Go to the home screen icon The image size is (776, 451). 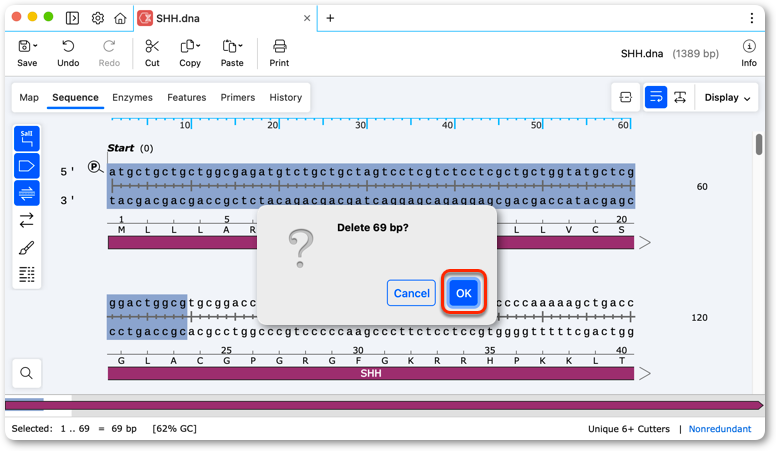click(120, 18)
